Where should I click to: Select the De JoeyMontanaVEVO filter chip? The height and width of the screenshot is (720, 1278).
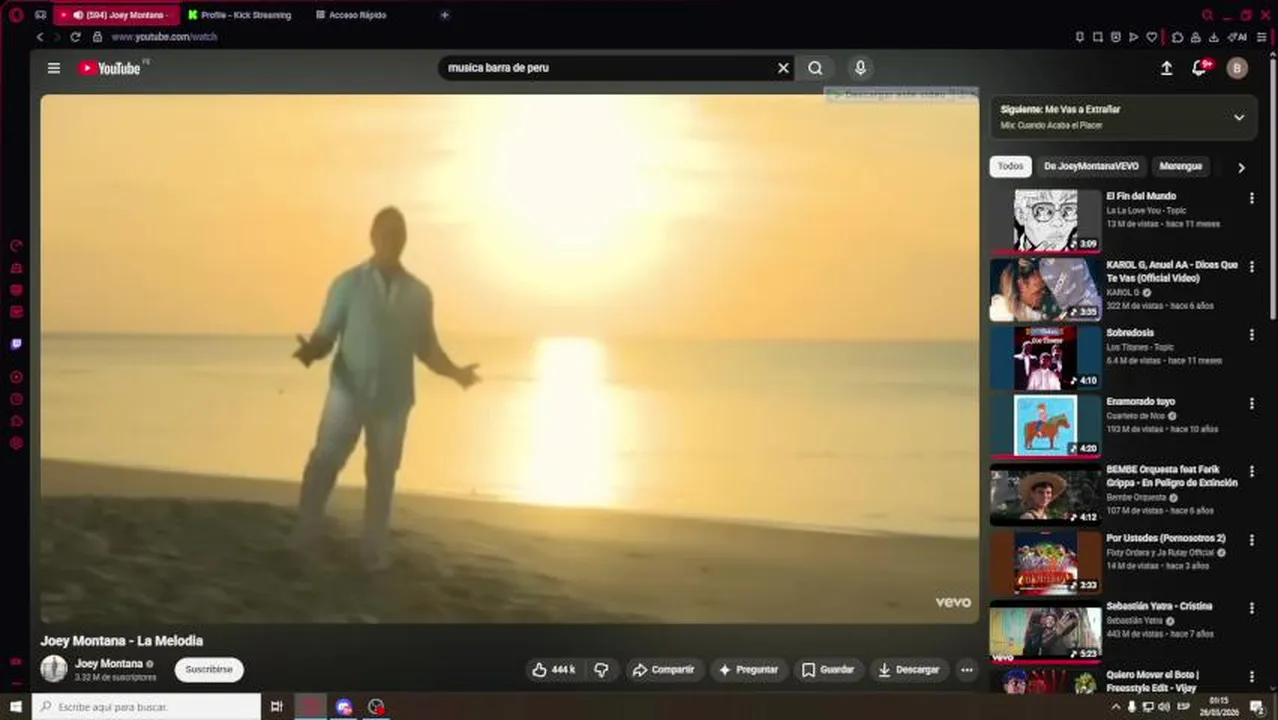click(1091, 167)
